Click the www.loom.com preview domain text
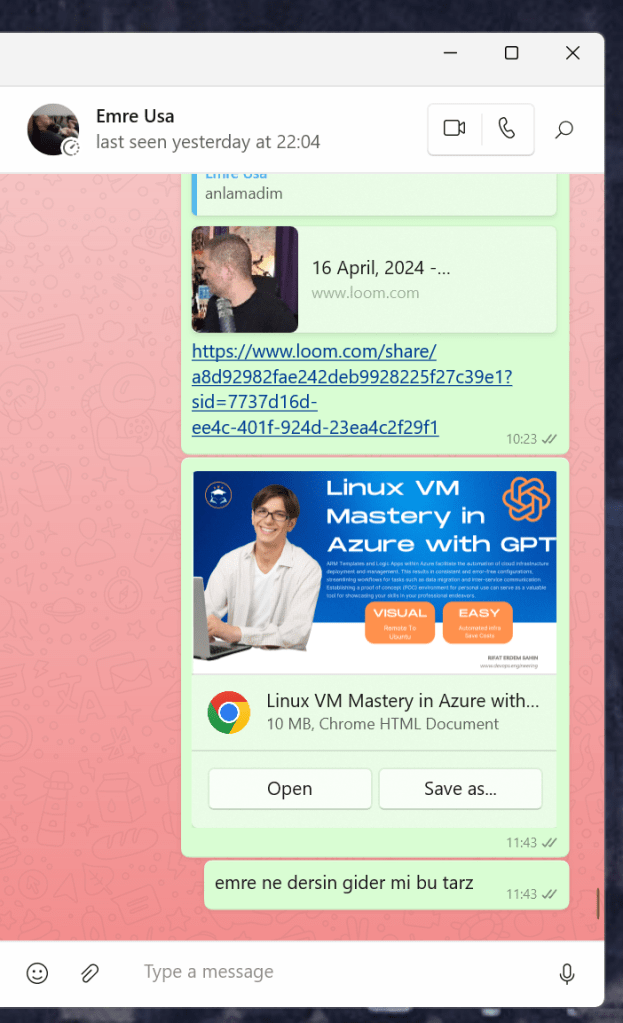The width and height of the screenshot is (623, 1023). (x=365, y=293)
